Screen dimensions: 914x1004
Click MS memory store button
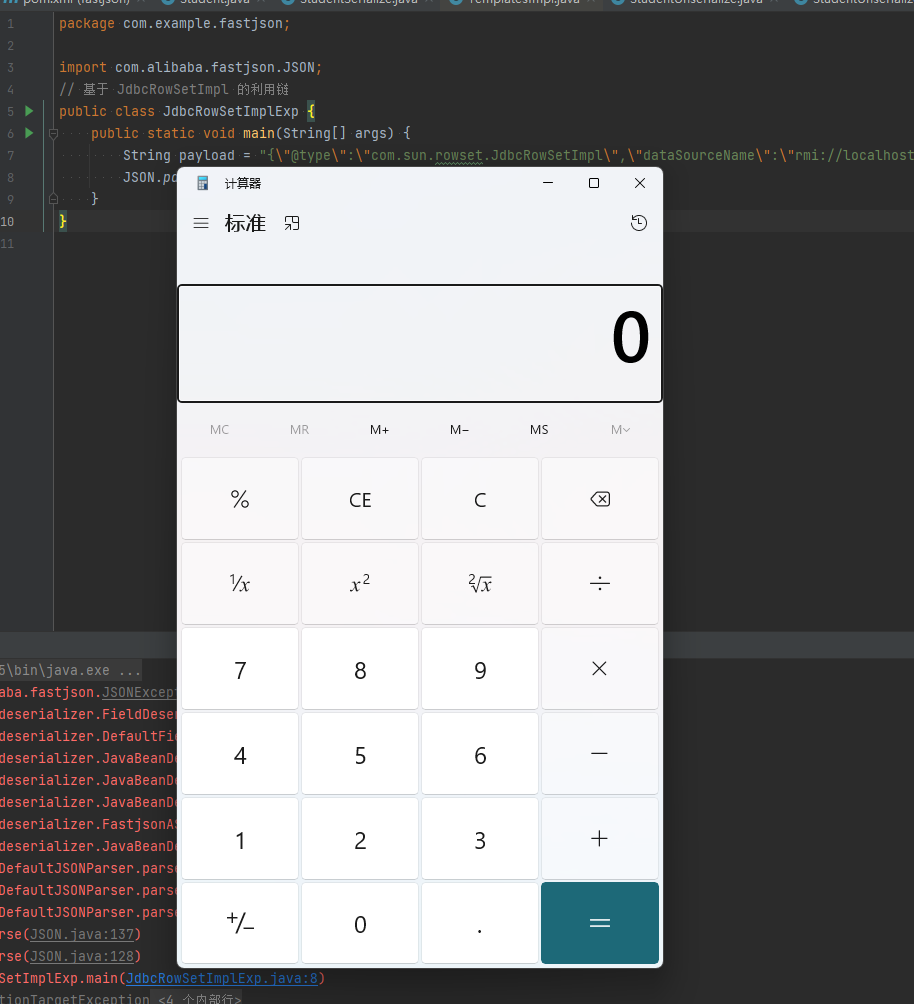(539, 430)
